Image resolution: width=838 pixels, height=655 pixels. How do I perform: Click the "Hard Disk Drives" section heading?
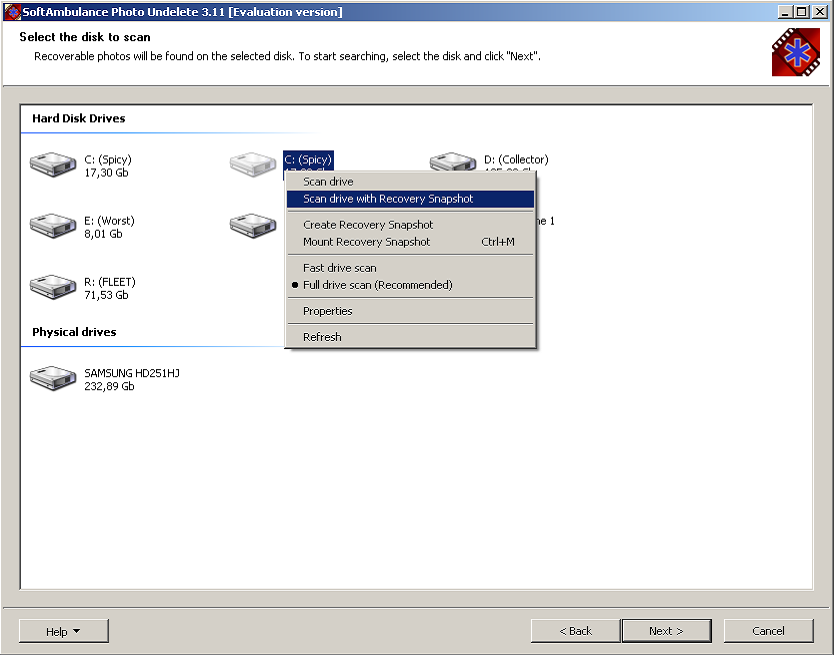pos(79,118)
